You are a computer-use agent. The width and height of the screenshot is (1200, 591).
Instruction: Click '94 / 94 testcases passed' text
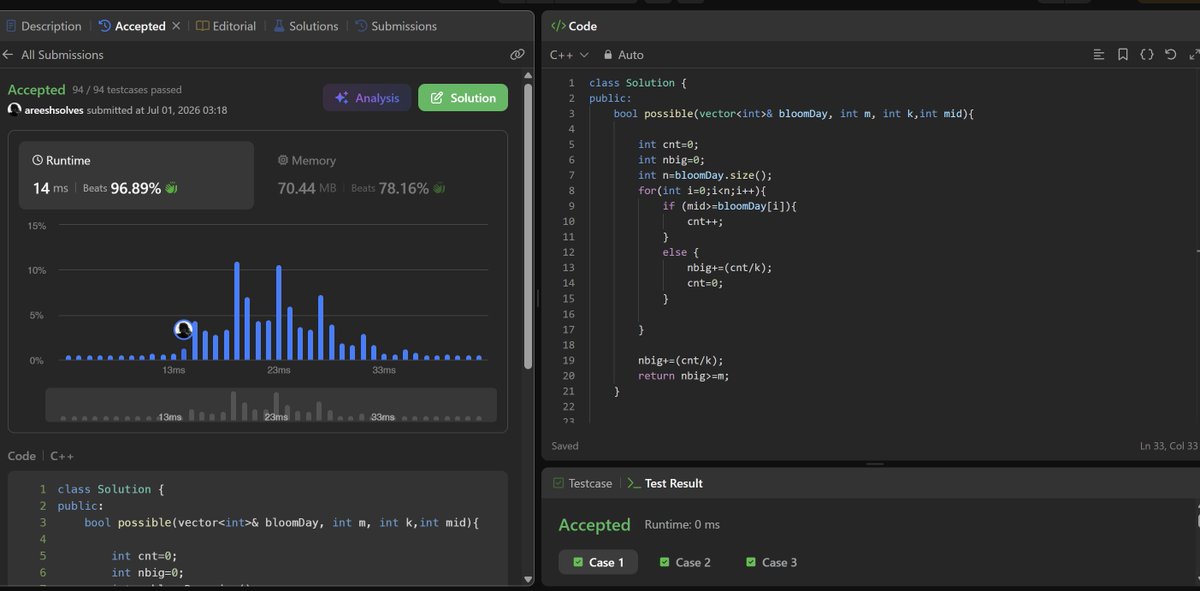127,90
